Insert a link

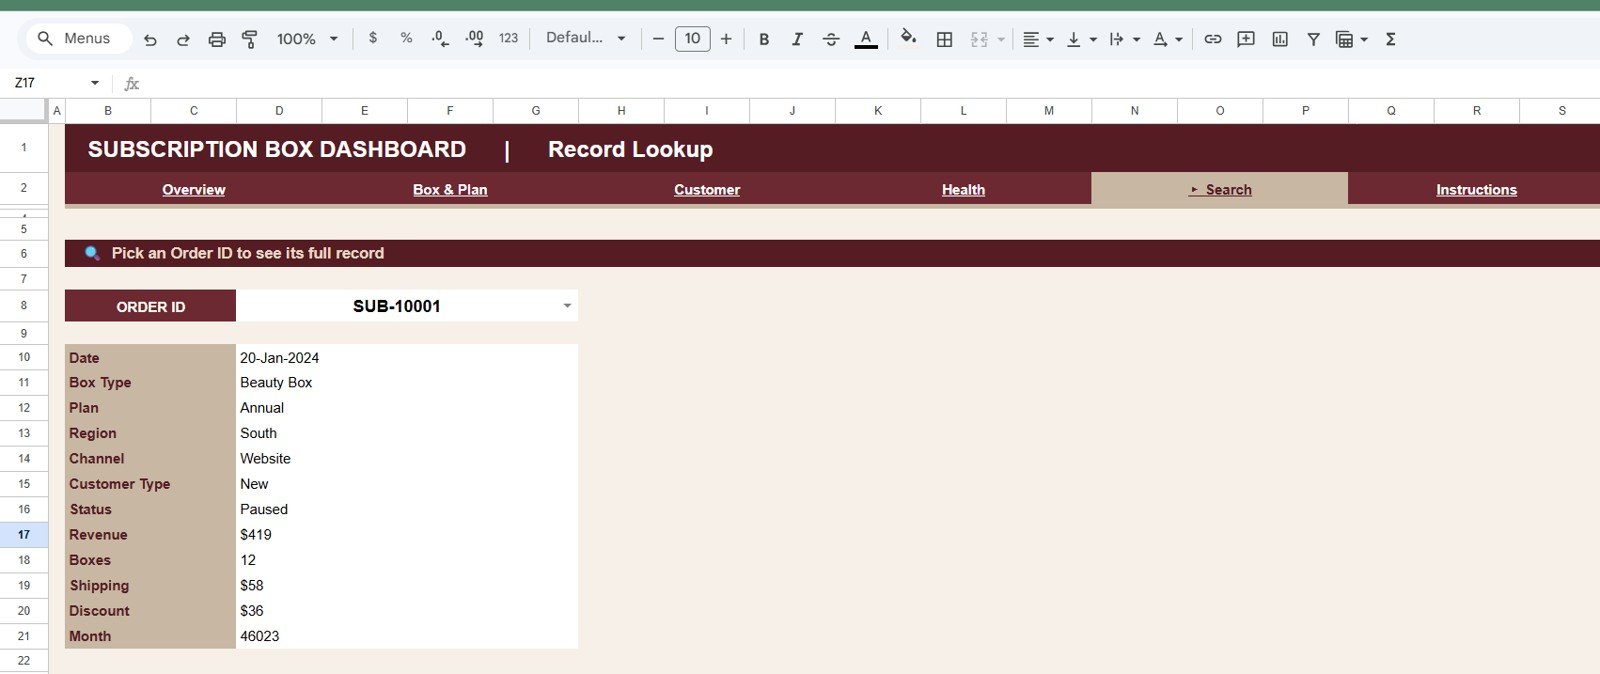[1212, 39]
